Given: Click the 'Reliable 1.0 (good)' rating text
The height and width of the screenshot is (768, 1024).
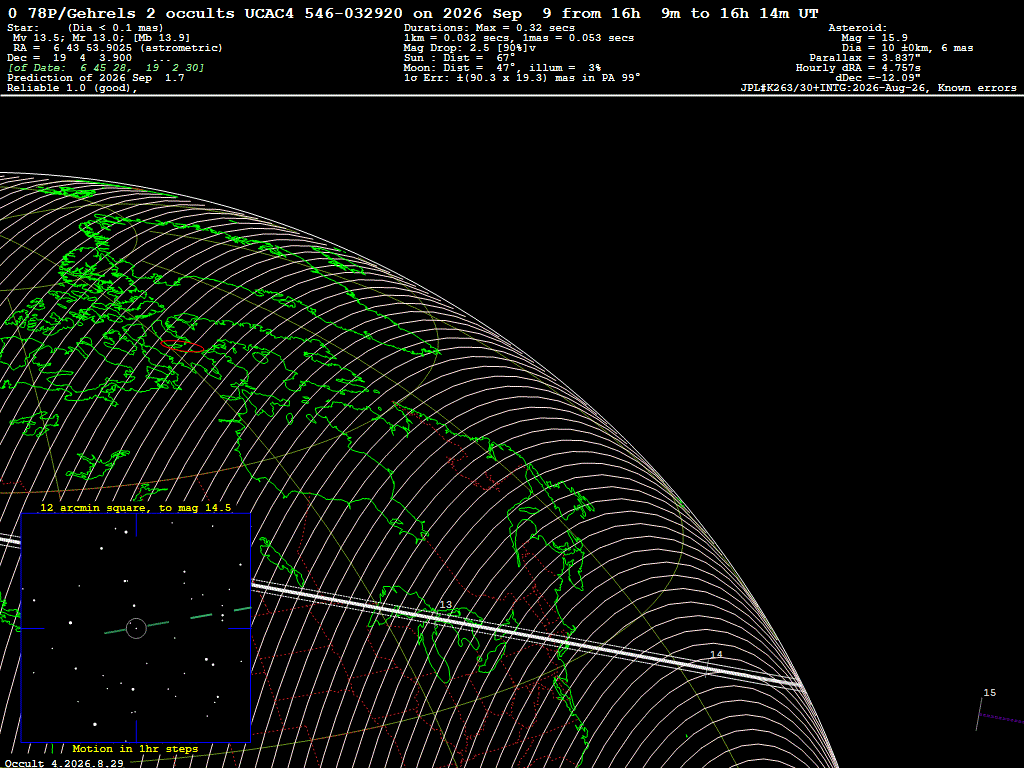Looking at the screenshot, I should click(x=72, y=88).
